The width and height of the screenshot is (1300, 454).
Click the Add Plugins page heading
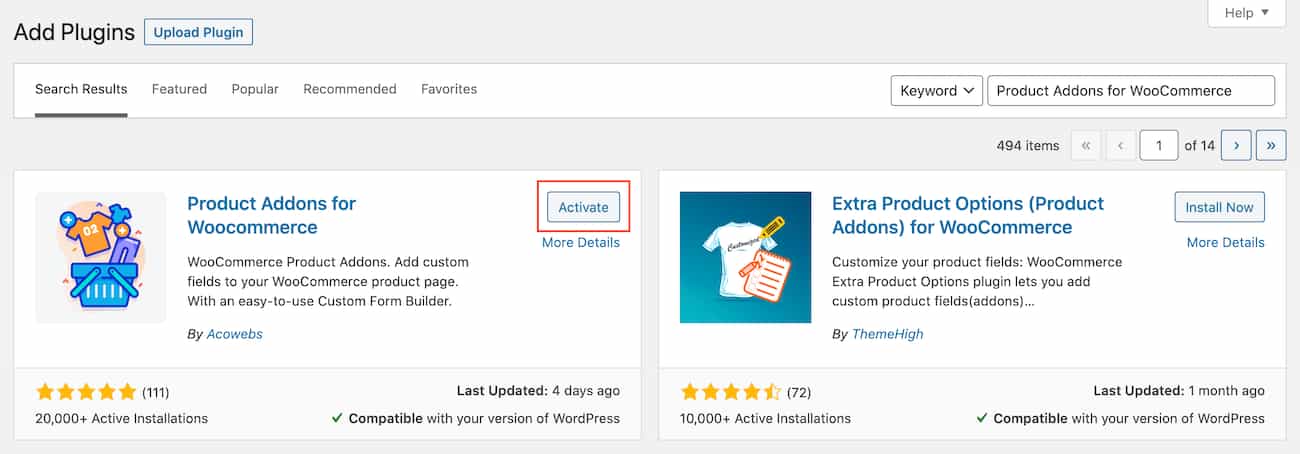click(x=74, y=32)
